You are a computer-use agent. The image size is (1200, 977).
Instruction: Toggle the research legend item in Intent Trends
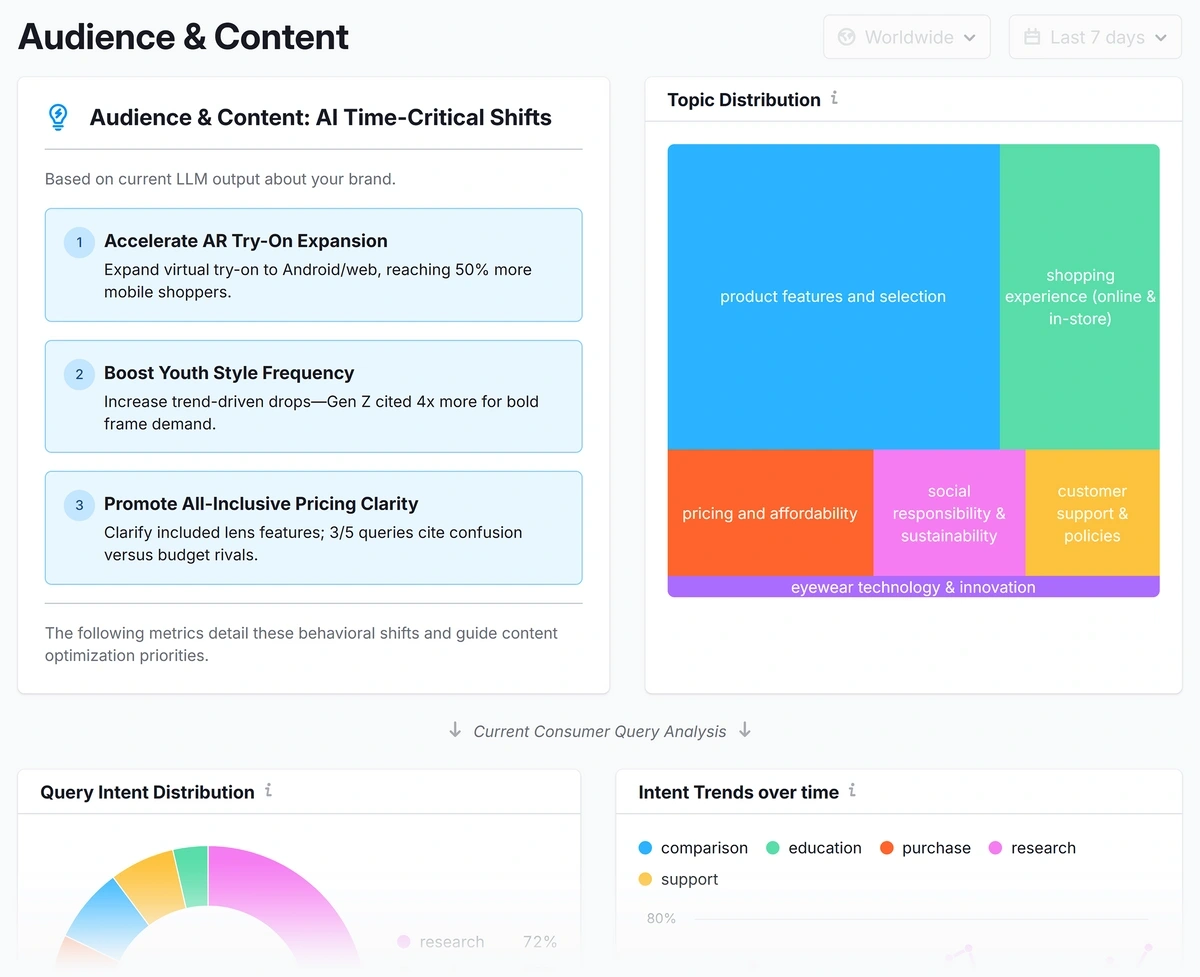point(1032,848)
